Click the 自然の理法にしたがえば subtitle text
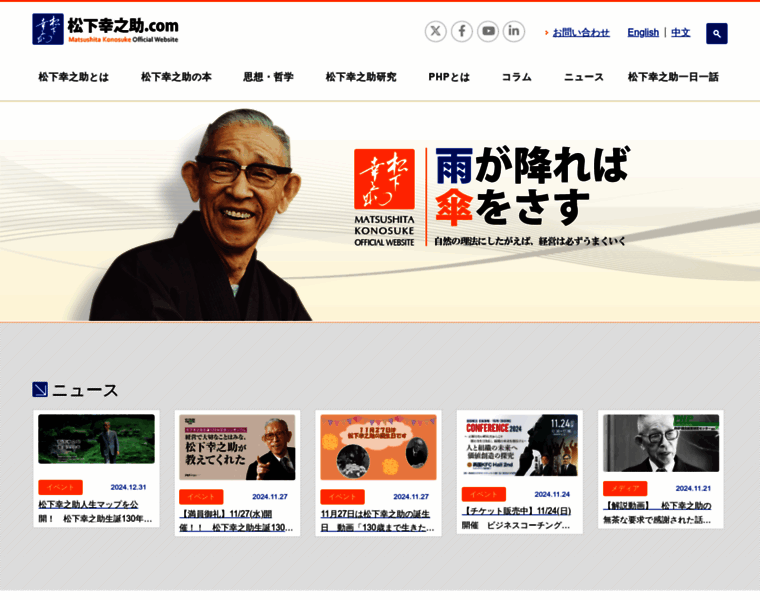This screenshot has width=760, height=600. pos(530,241)
